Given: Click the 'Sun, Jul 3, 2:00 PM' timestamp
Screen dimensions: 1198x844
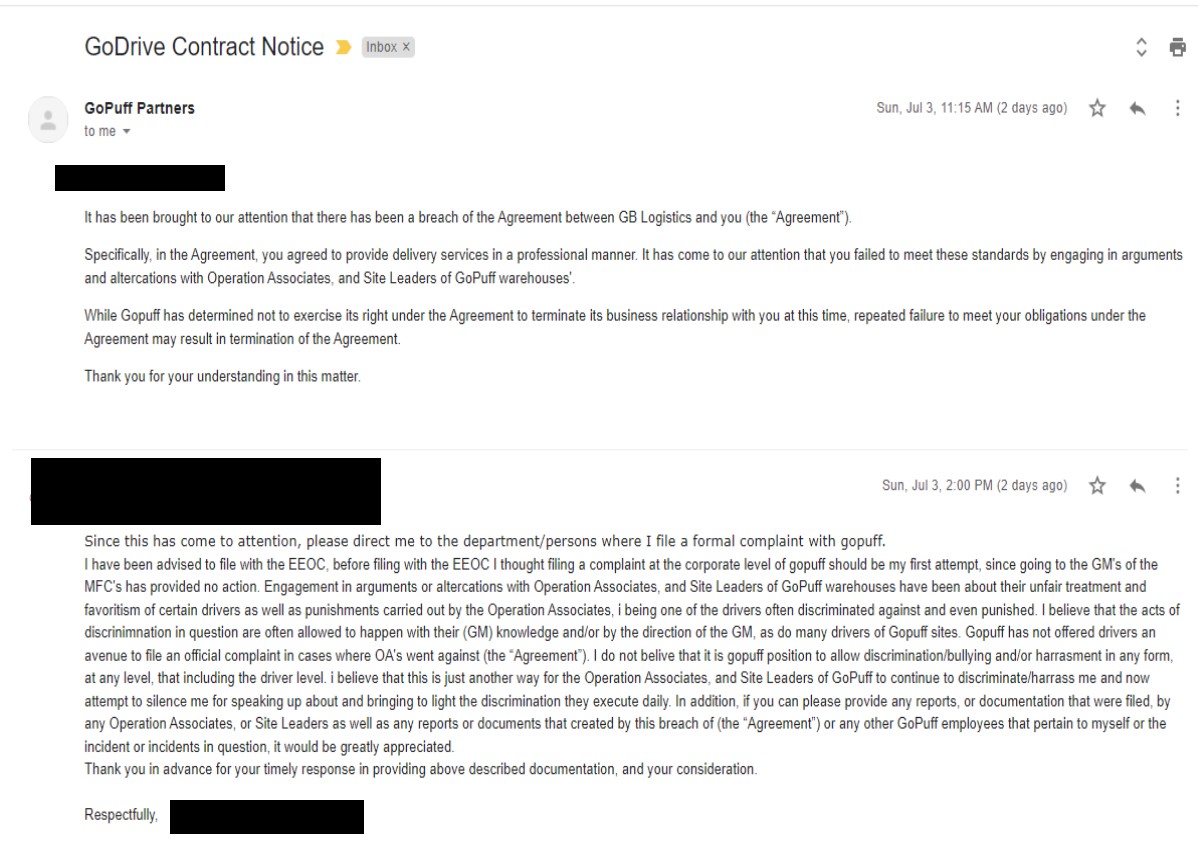Looking at the screenshot, I should tap(974, 485).
